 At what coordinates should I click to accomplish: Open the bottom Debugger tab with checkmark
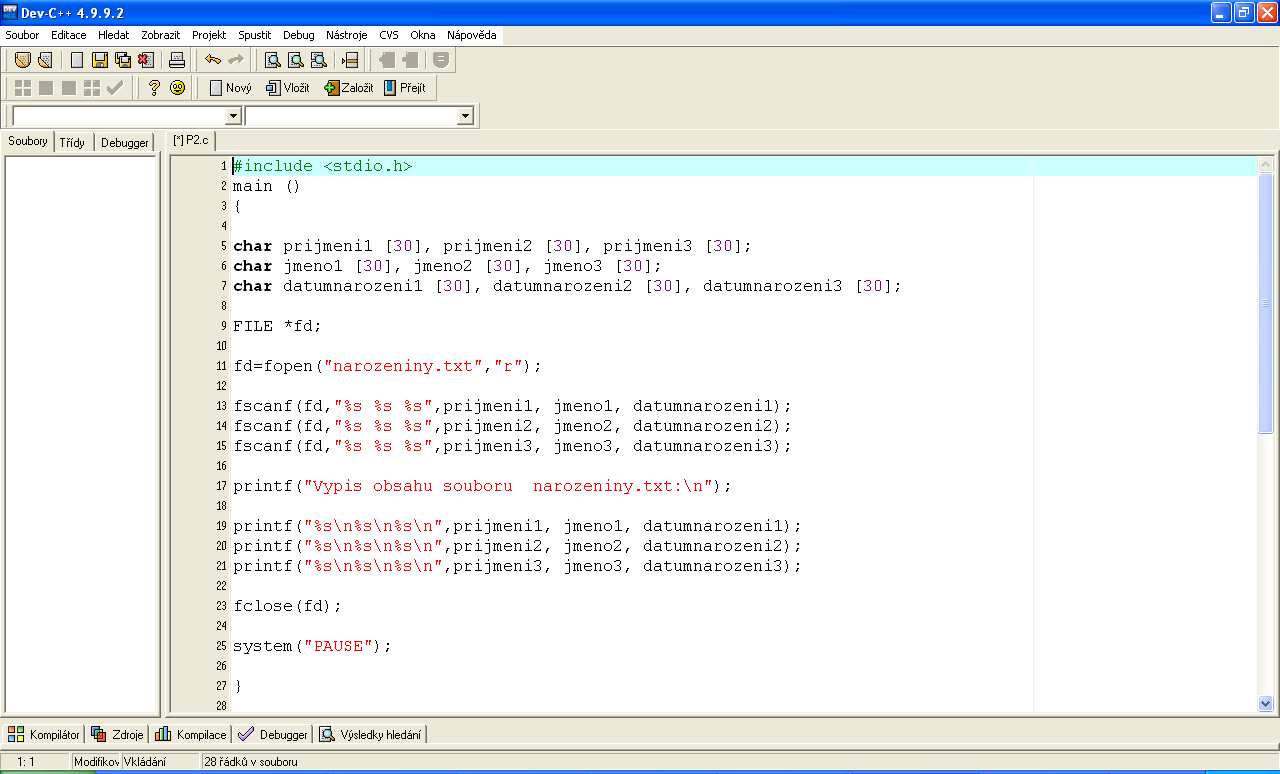coord(273,734)
